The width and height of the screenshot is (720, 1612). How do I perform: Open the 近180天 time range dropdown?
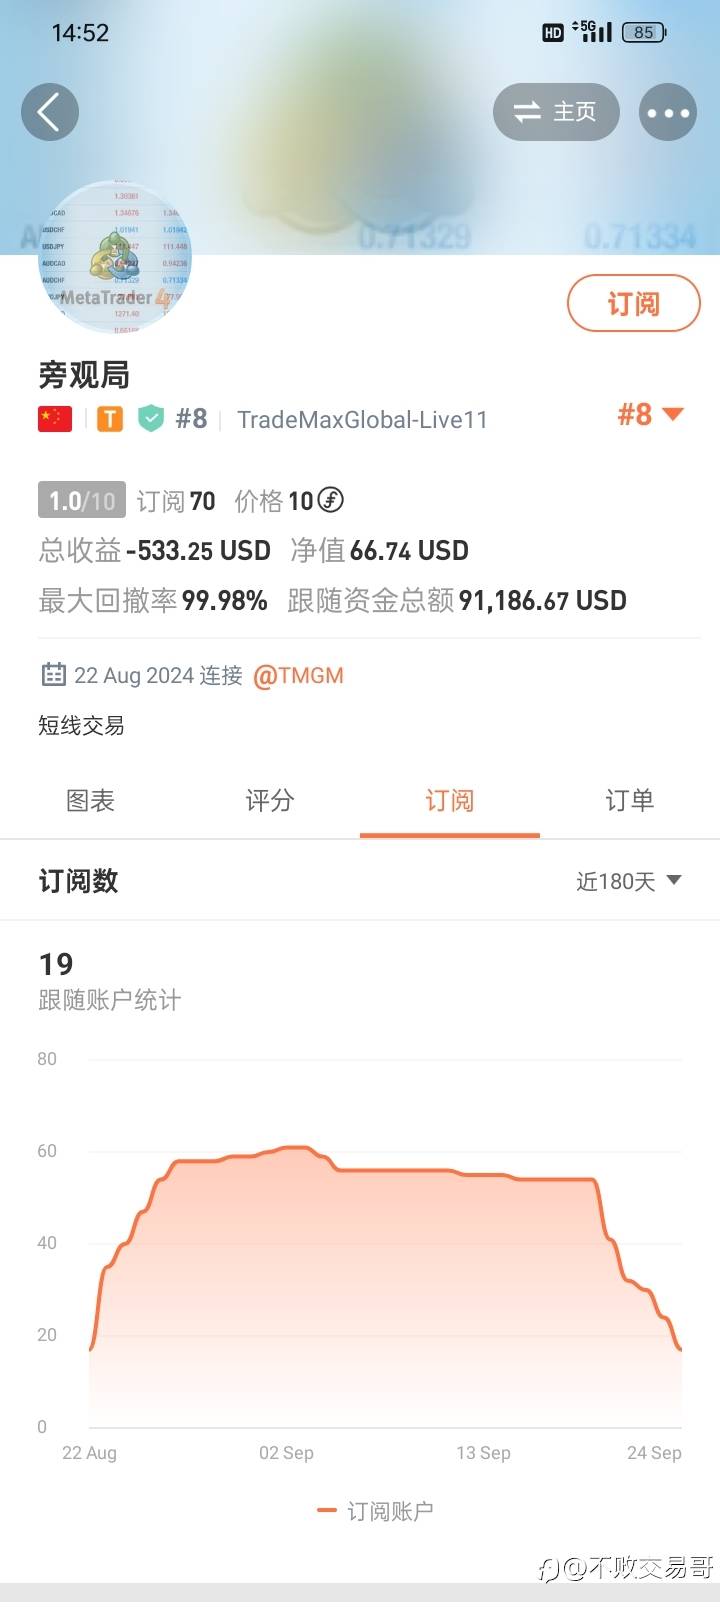629,881
